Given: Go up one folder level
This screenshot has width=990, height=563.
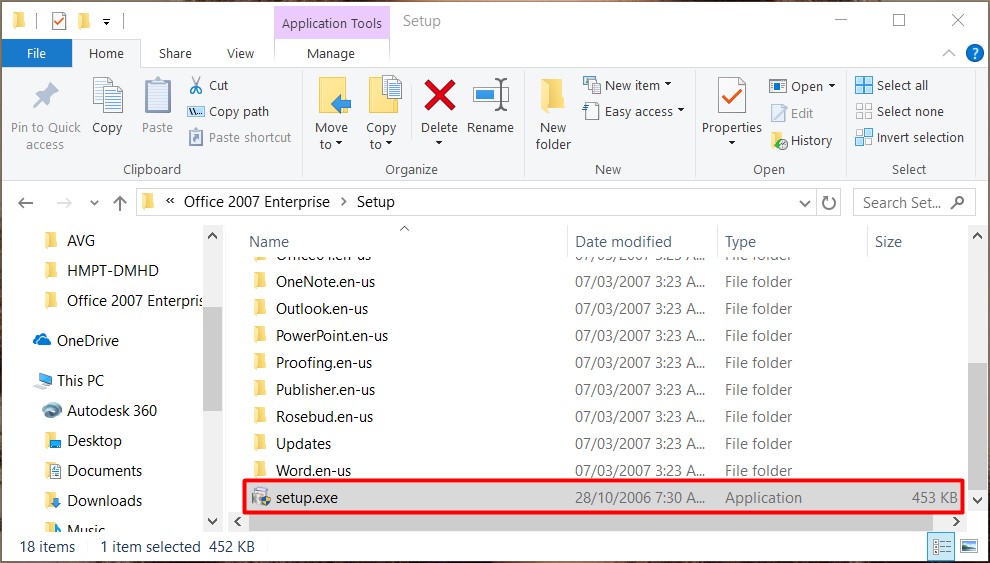Looking at the screenshot, I should coord(120,203).
